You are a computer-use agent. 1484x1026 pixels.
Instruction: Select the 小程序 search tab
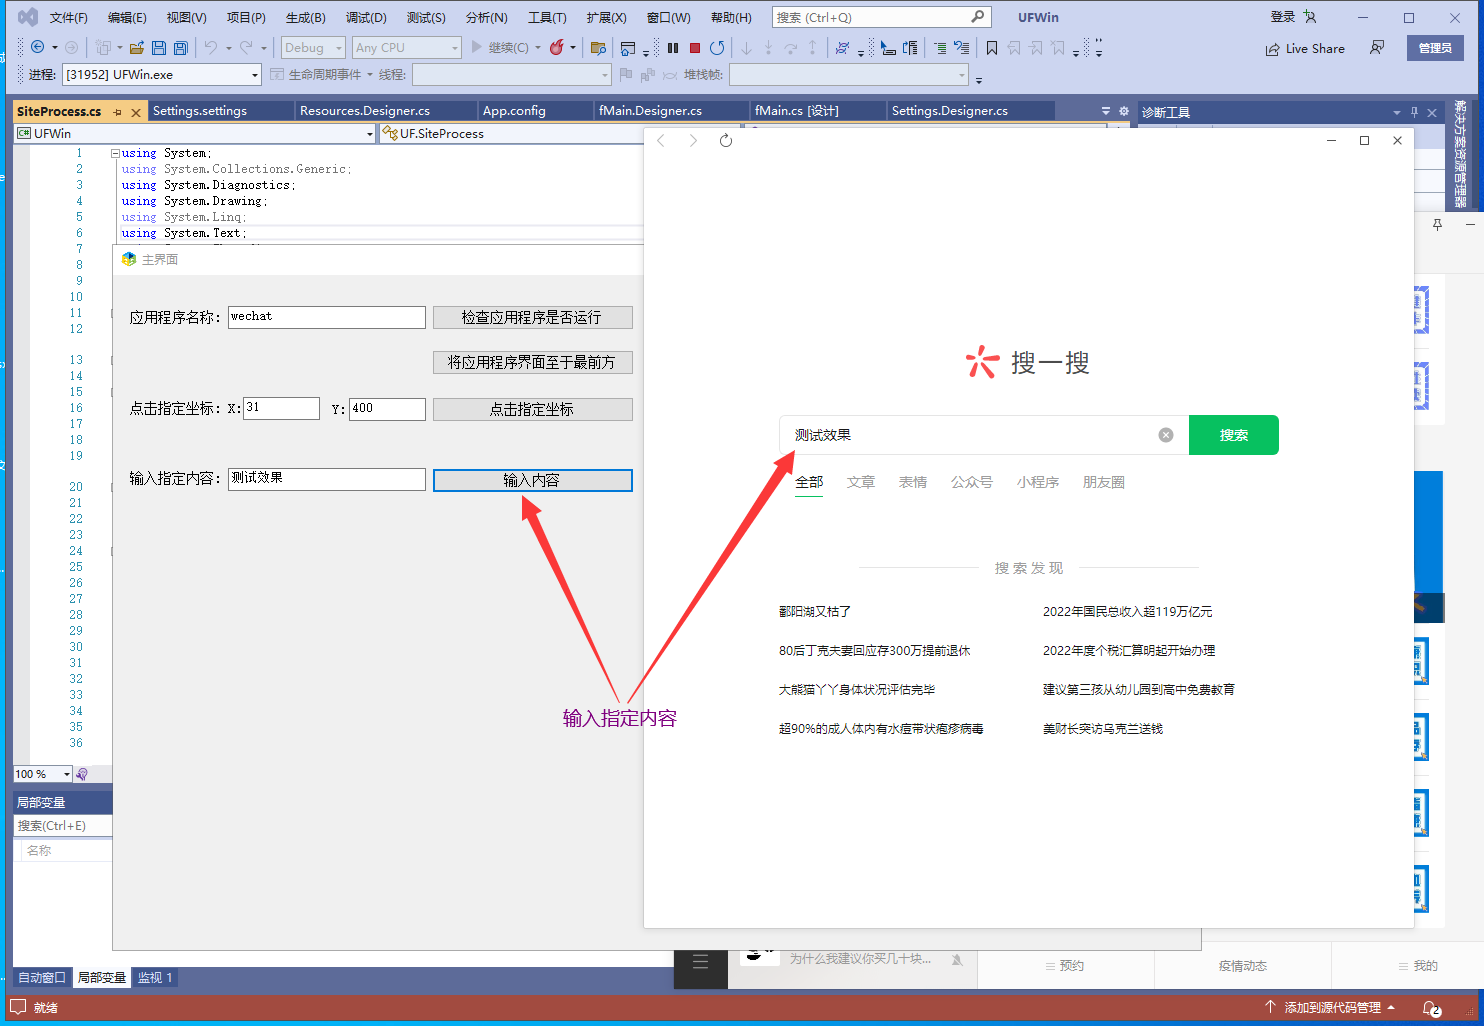(1038, 482)
